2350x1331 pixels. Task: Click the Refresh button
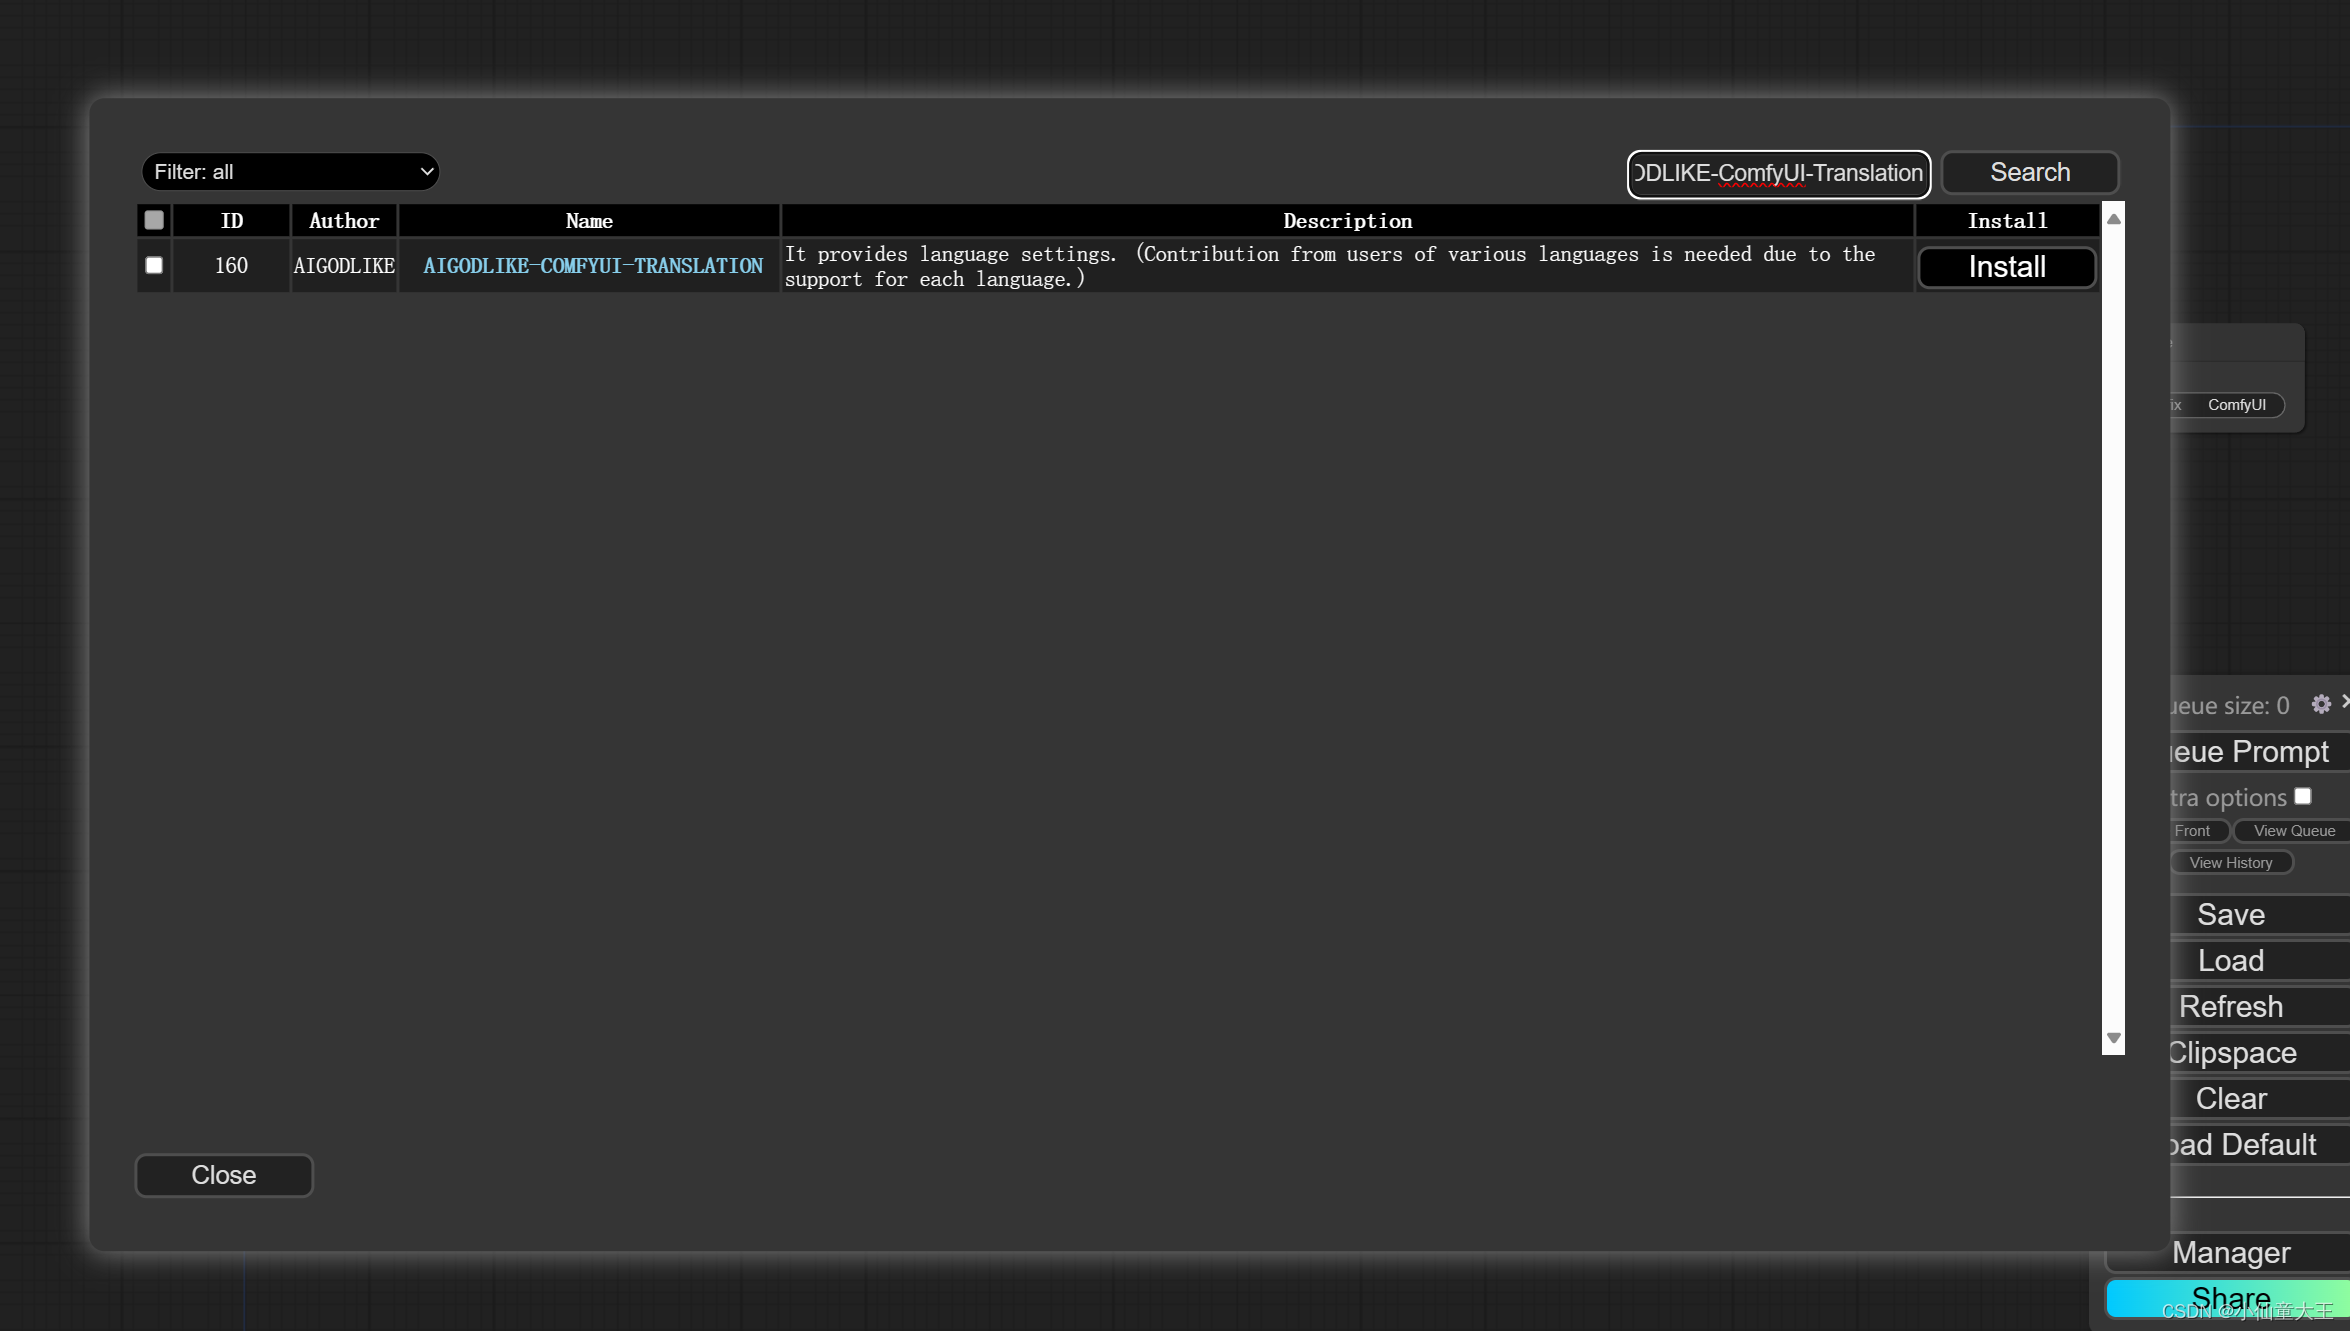(x=2231, y=1006)
